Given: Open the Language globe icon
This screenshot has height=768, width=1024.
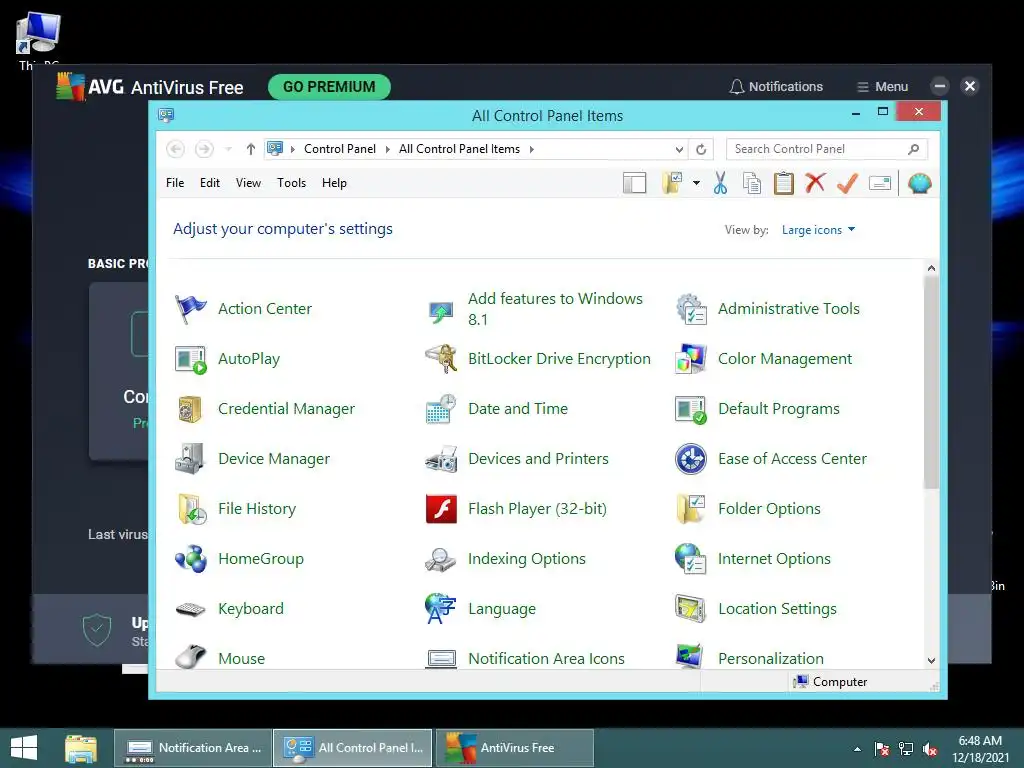Looking at the screenshot, I should (441, 609).
